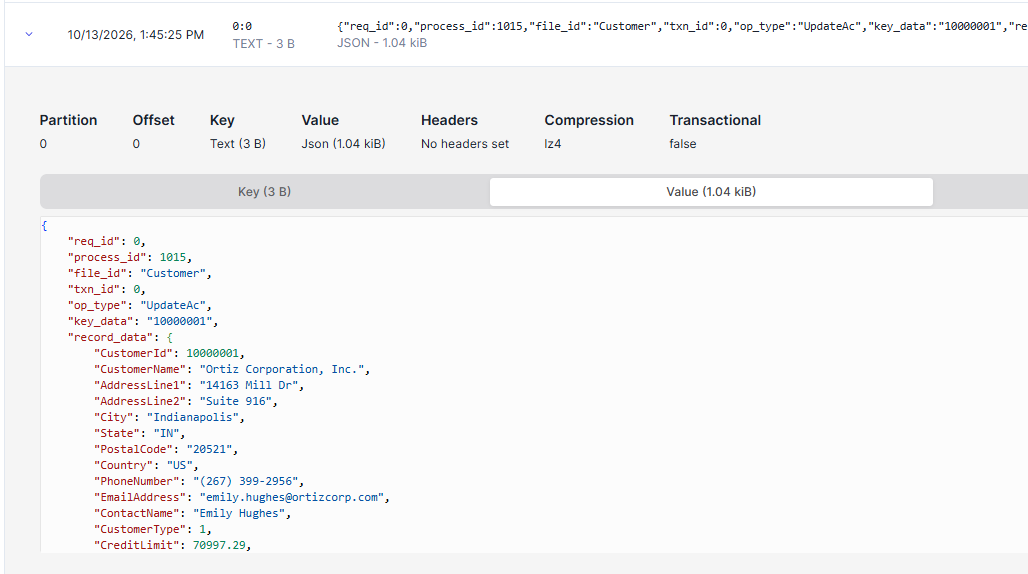Click the ContactName Emily Hughes line
1028x574 pixels.
click(192, 513)
